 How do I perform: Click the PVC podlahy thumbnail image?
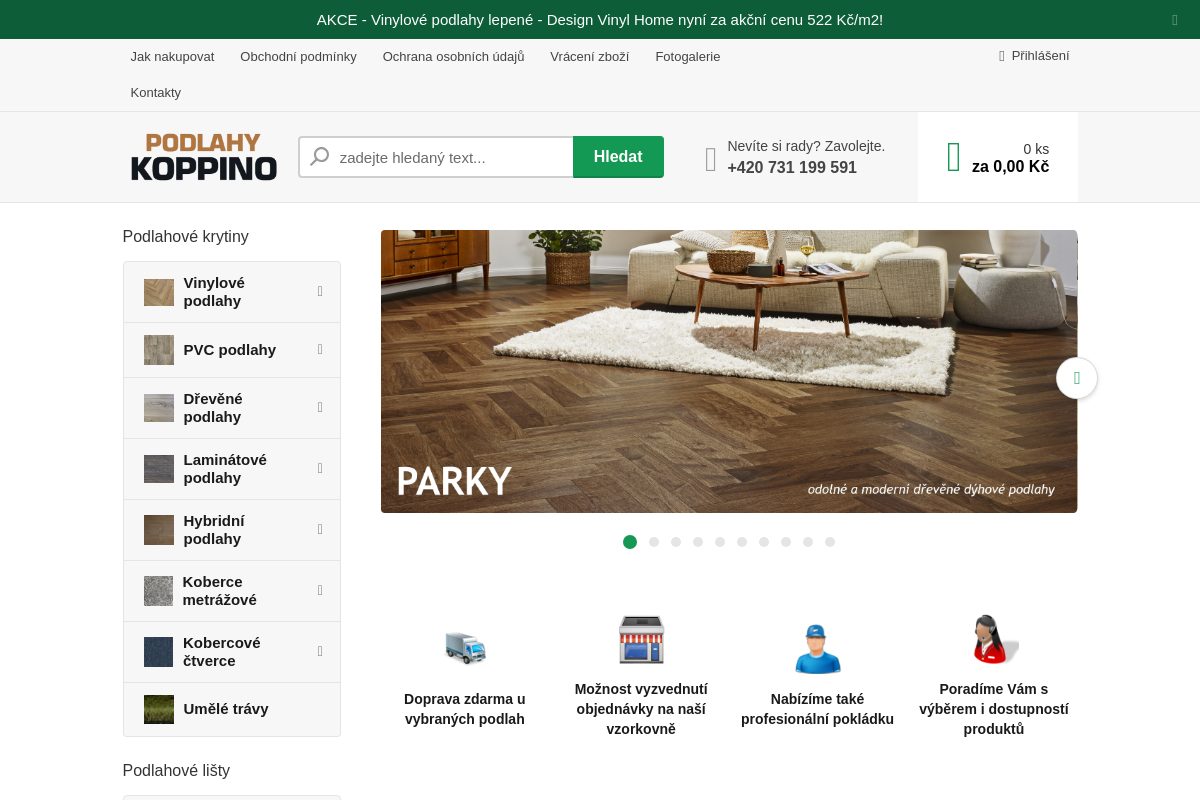click(159, 350)
